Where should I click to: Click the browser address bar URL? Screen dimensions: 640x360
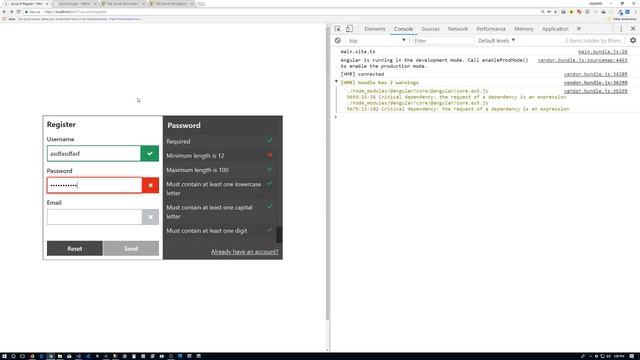point(76,12)
